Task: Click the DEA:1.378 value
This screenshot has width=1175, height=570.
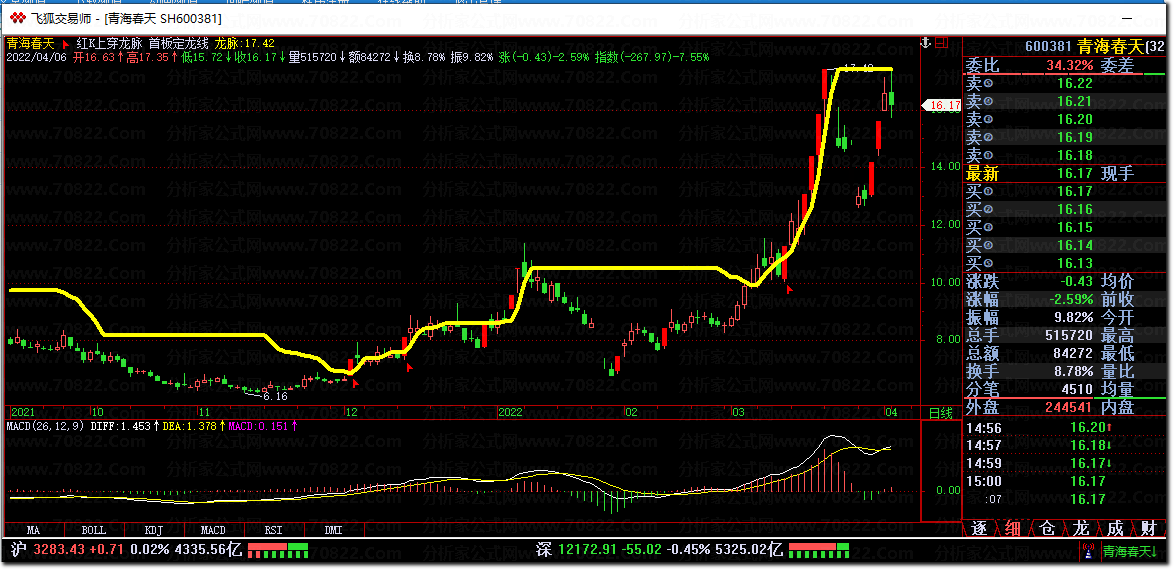Action: click(x=188, y=426)
